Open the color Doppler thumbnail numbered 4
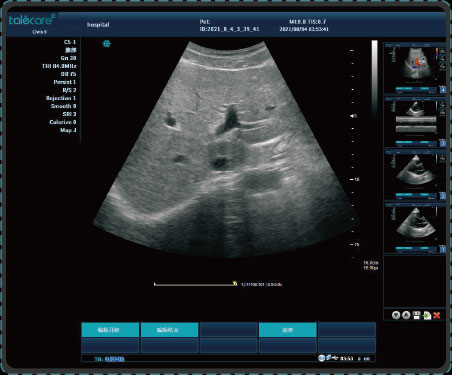Screen dimensions: 452x375 (415, 69)
